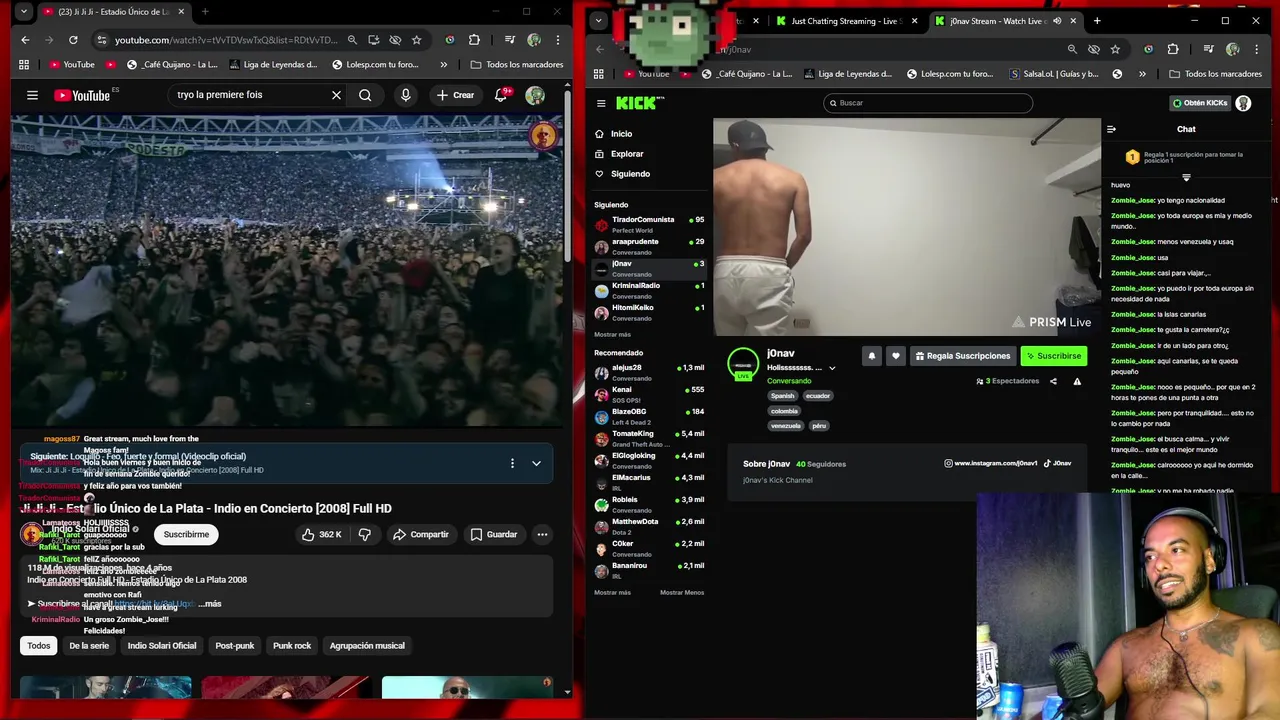Open Kick profile avatar menu
The width and height of the screenshot is (1280, 720).
point(1243,103)
